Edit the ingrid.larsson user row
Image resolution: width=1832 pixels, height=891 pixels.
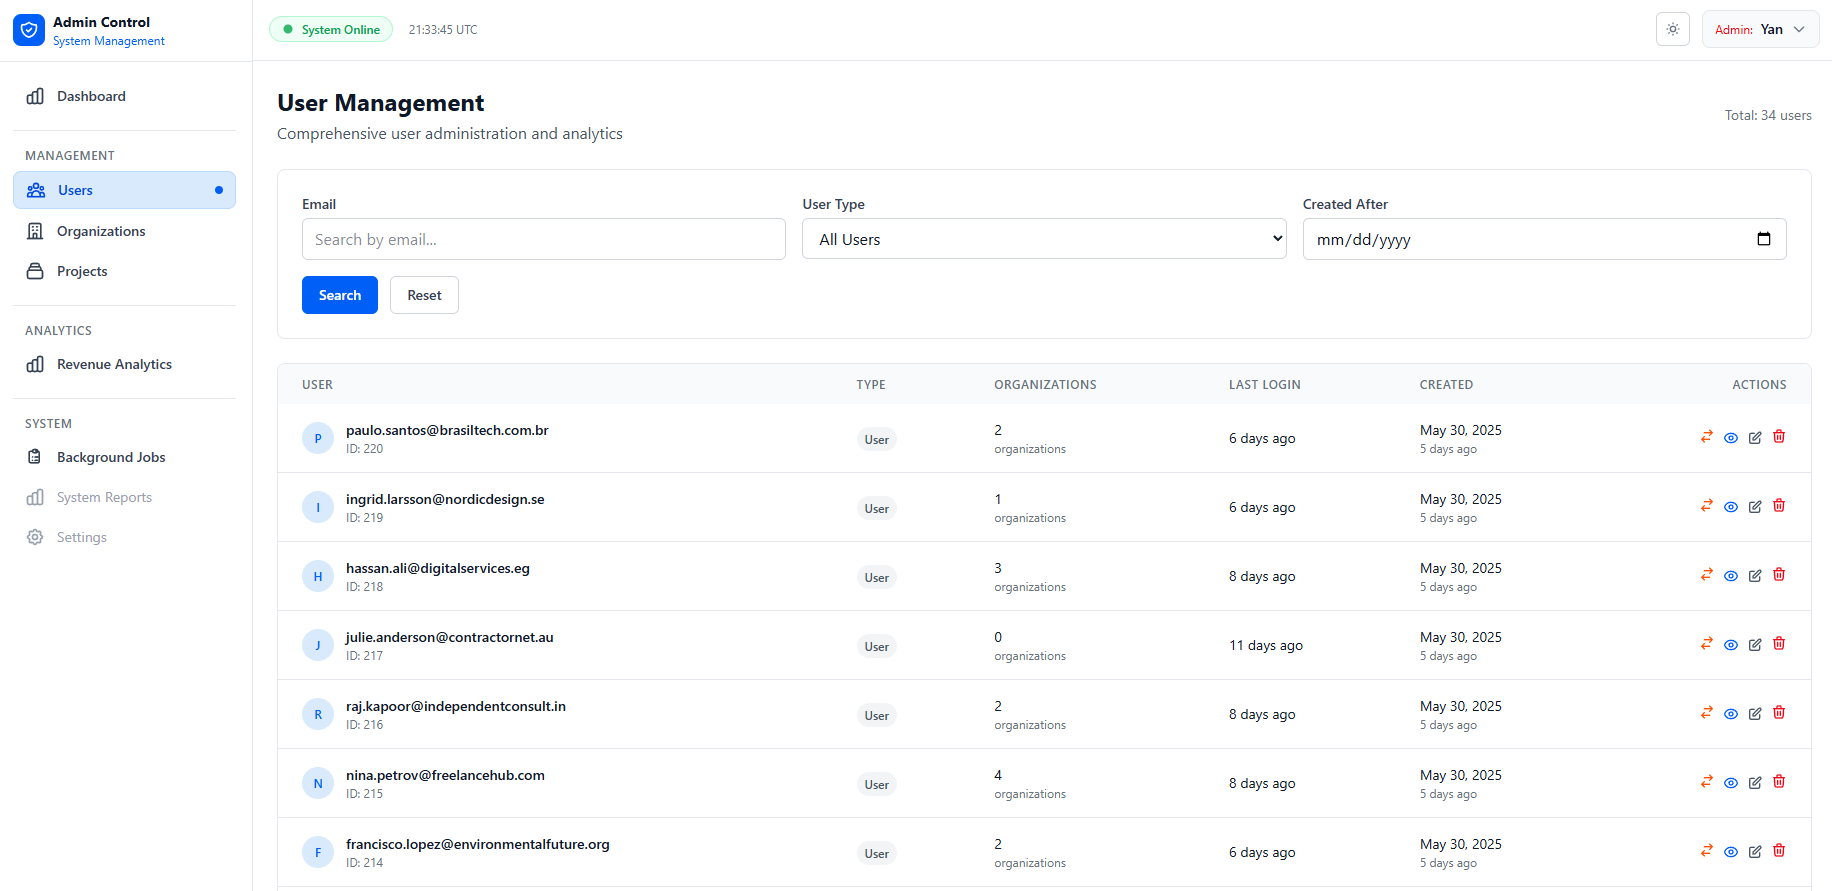[1755, 507]
